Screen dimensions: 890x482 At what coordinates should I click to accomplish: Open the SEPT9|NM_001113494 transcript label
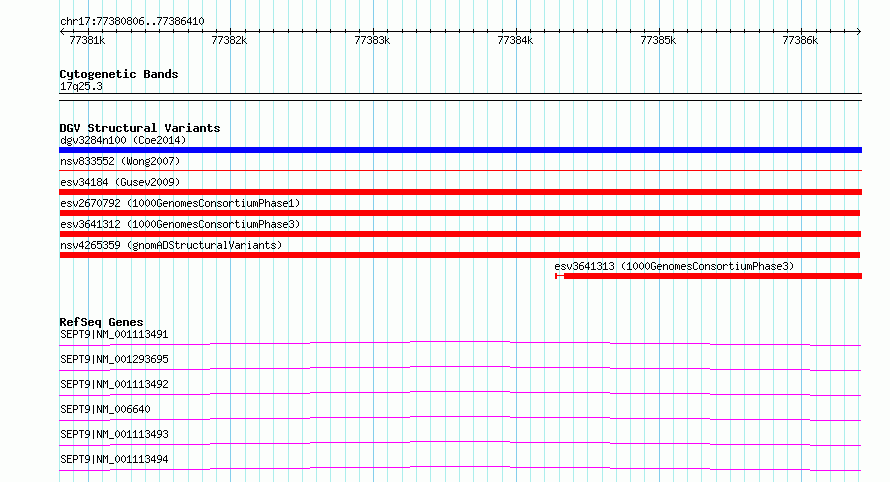tap(114, 459)
